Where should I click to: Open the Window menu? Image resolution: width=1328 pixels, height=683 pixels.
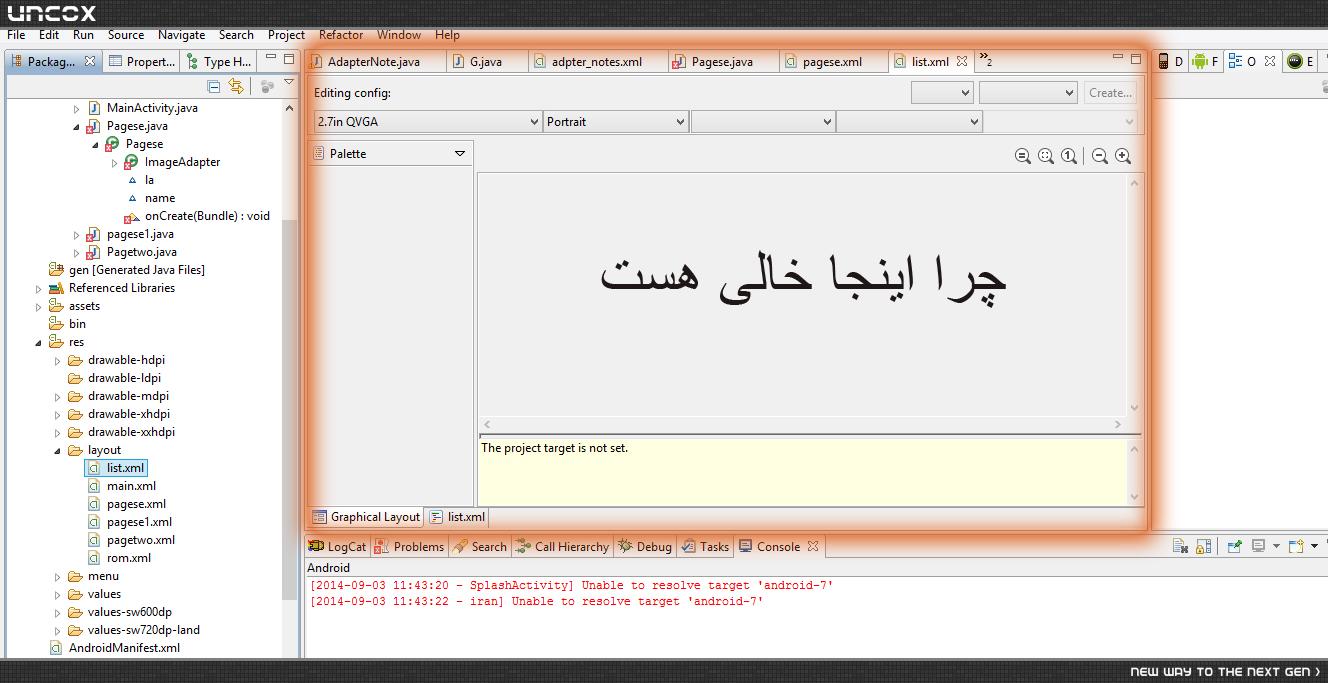399,34
